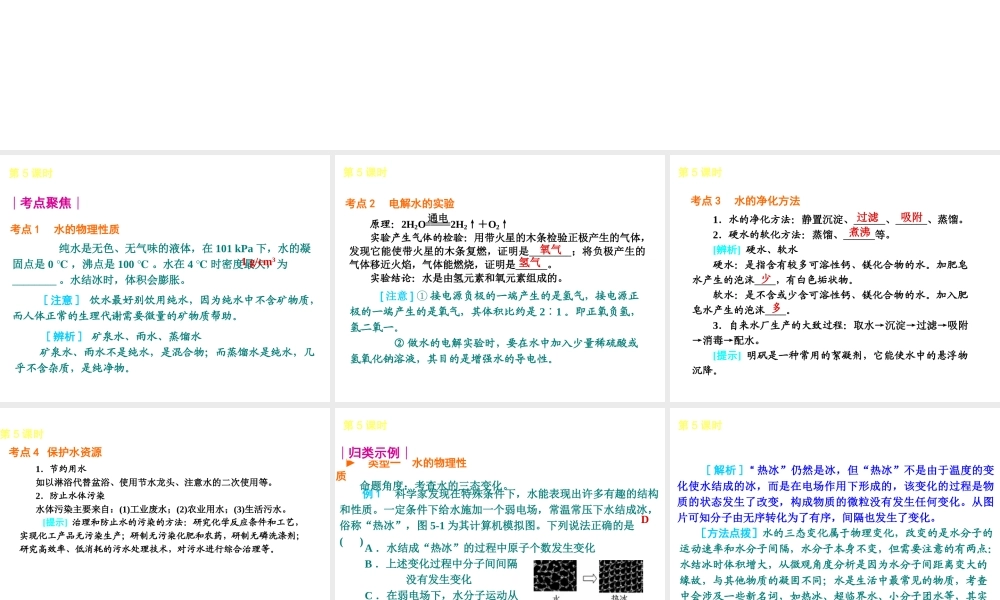Click the arrow between the two molecule images

589,578
